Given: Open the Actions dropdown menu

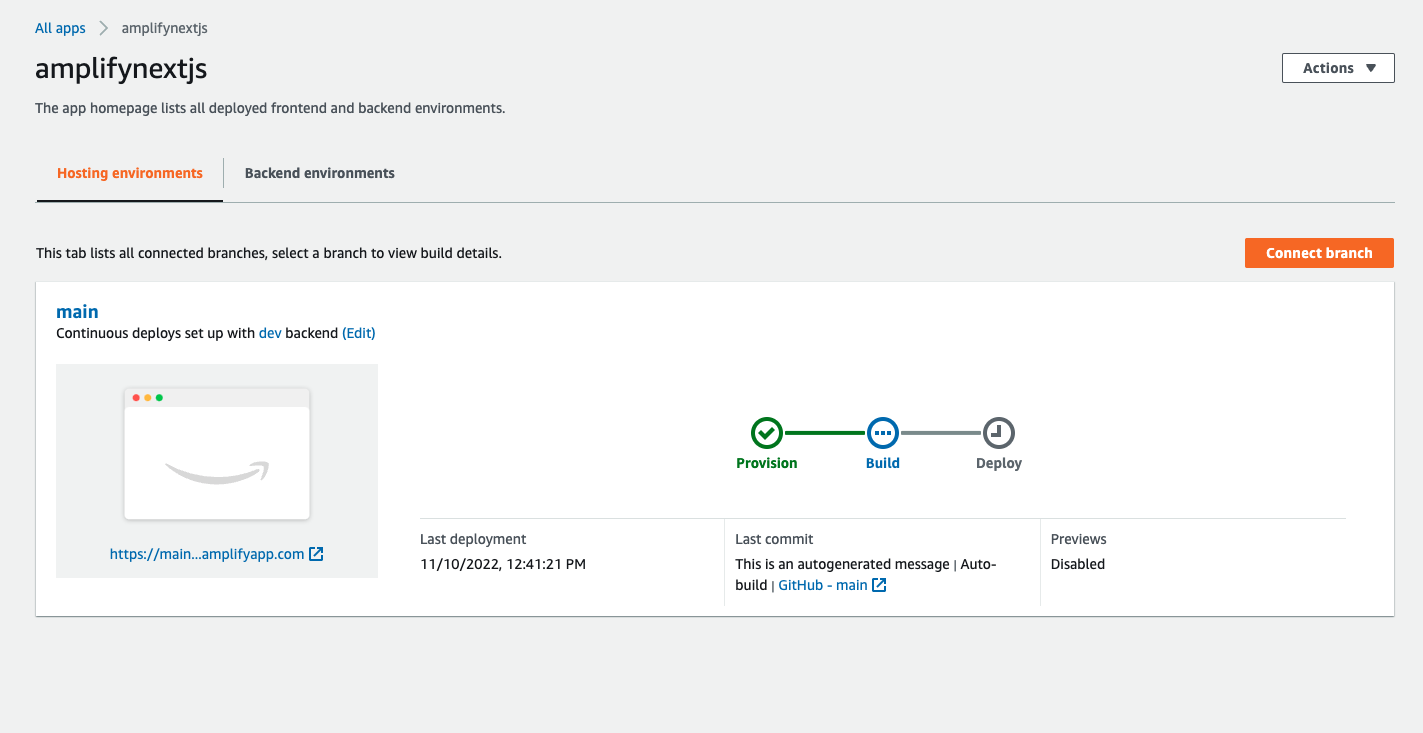Looking at the screenshot, I should [1338, 68].
